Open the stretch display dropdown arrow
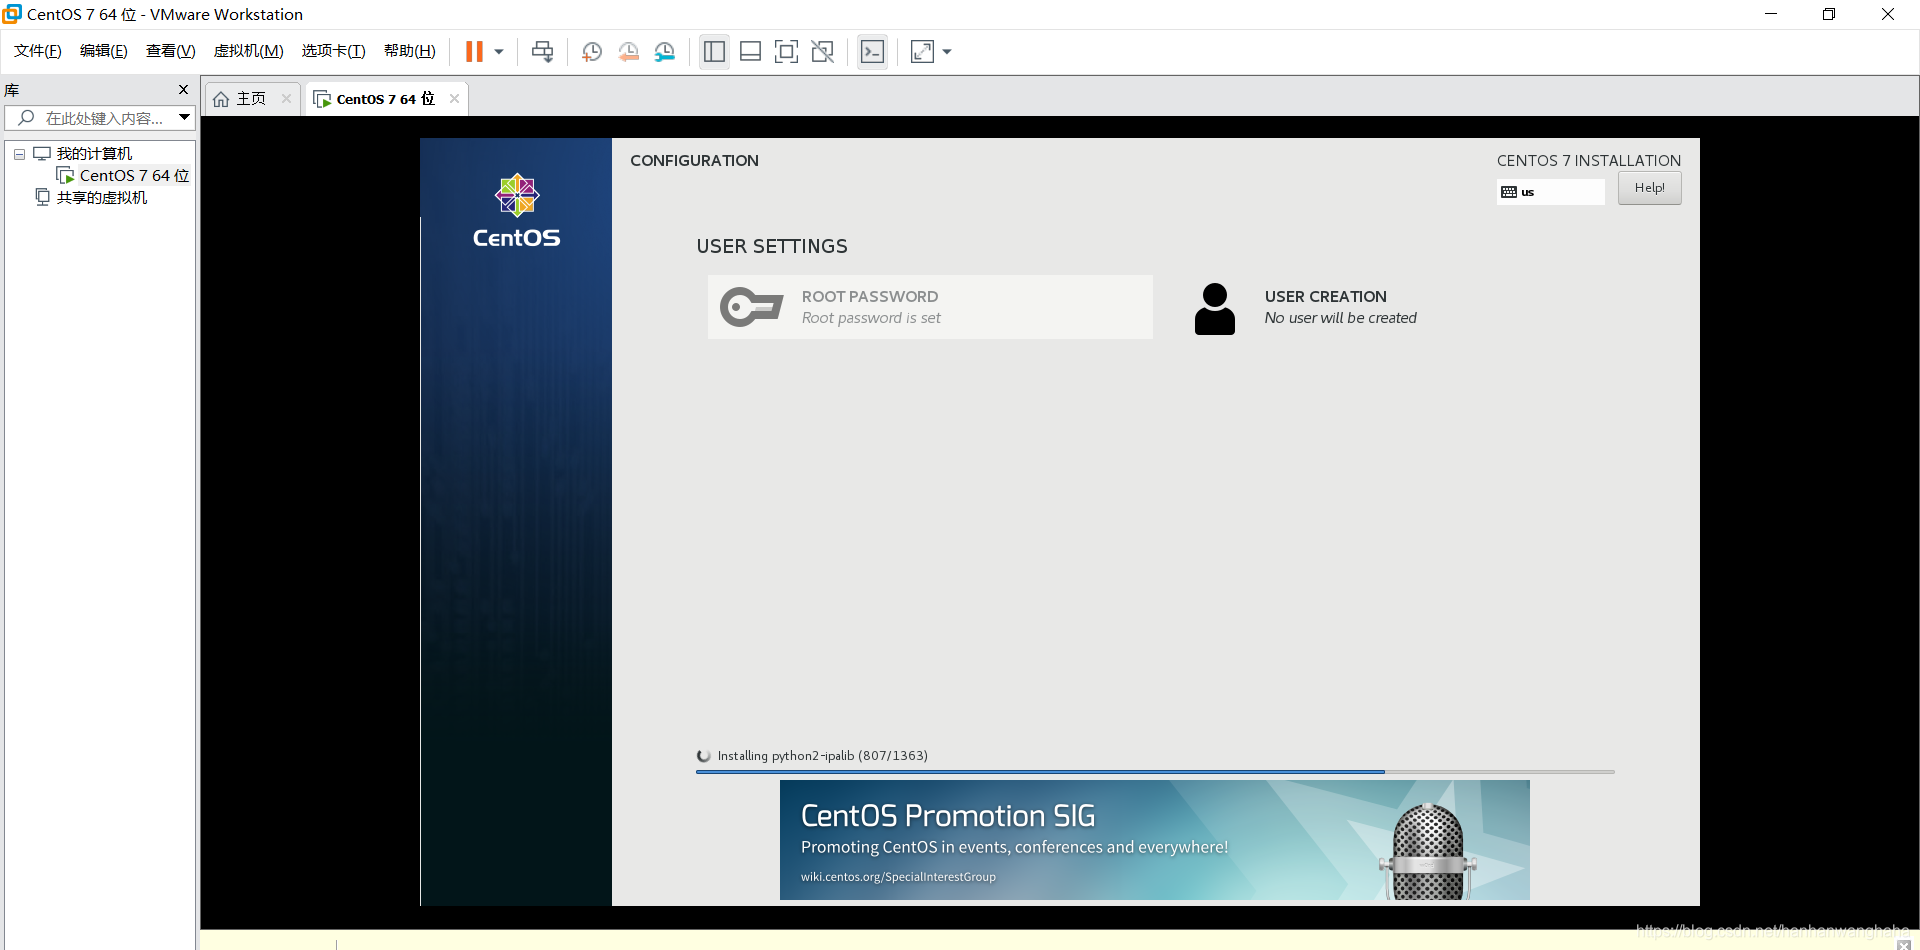 pyautogui.click(x=947, y=52)
